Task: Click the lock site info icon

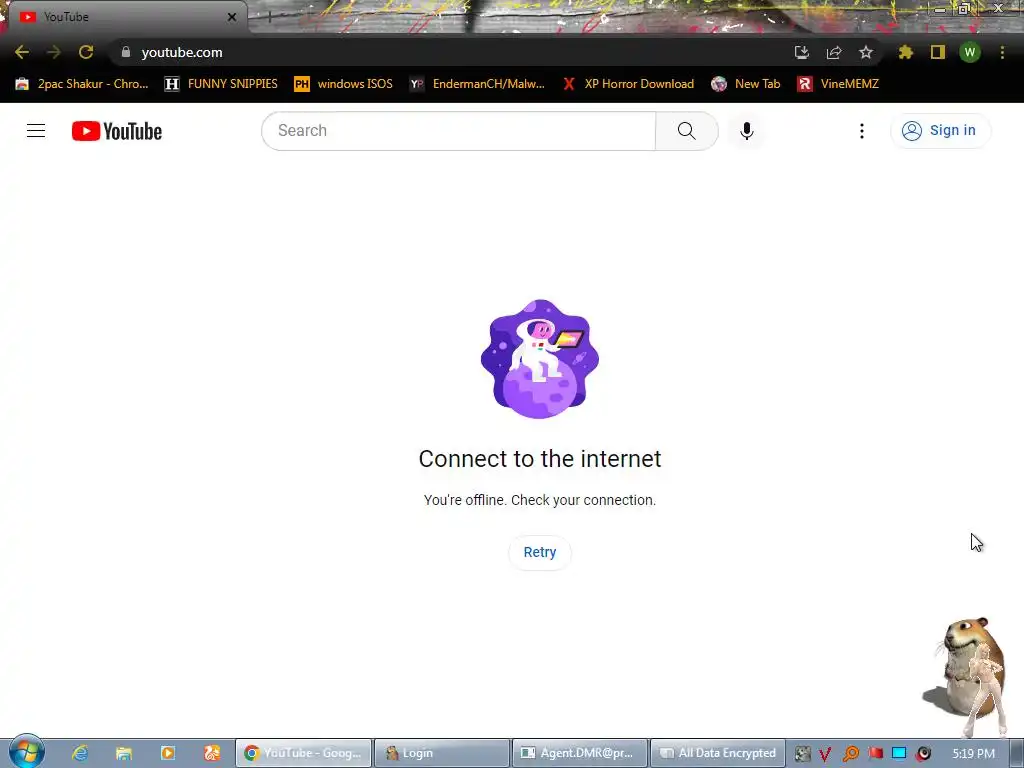Action: [x=126, y=52]
